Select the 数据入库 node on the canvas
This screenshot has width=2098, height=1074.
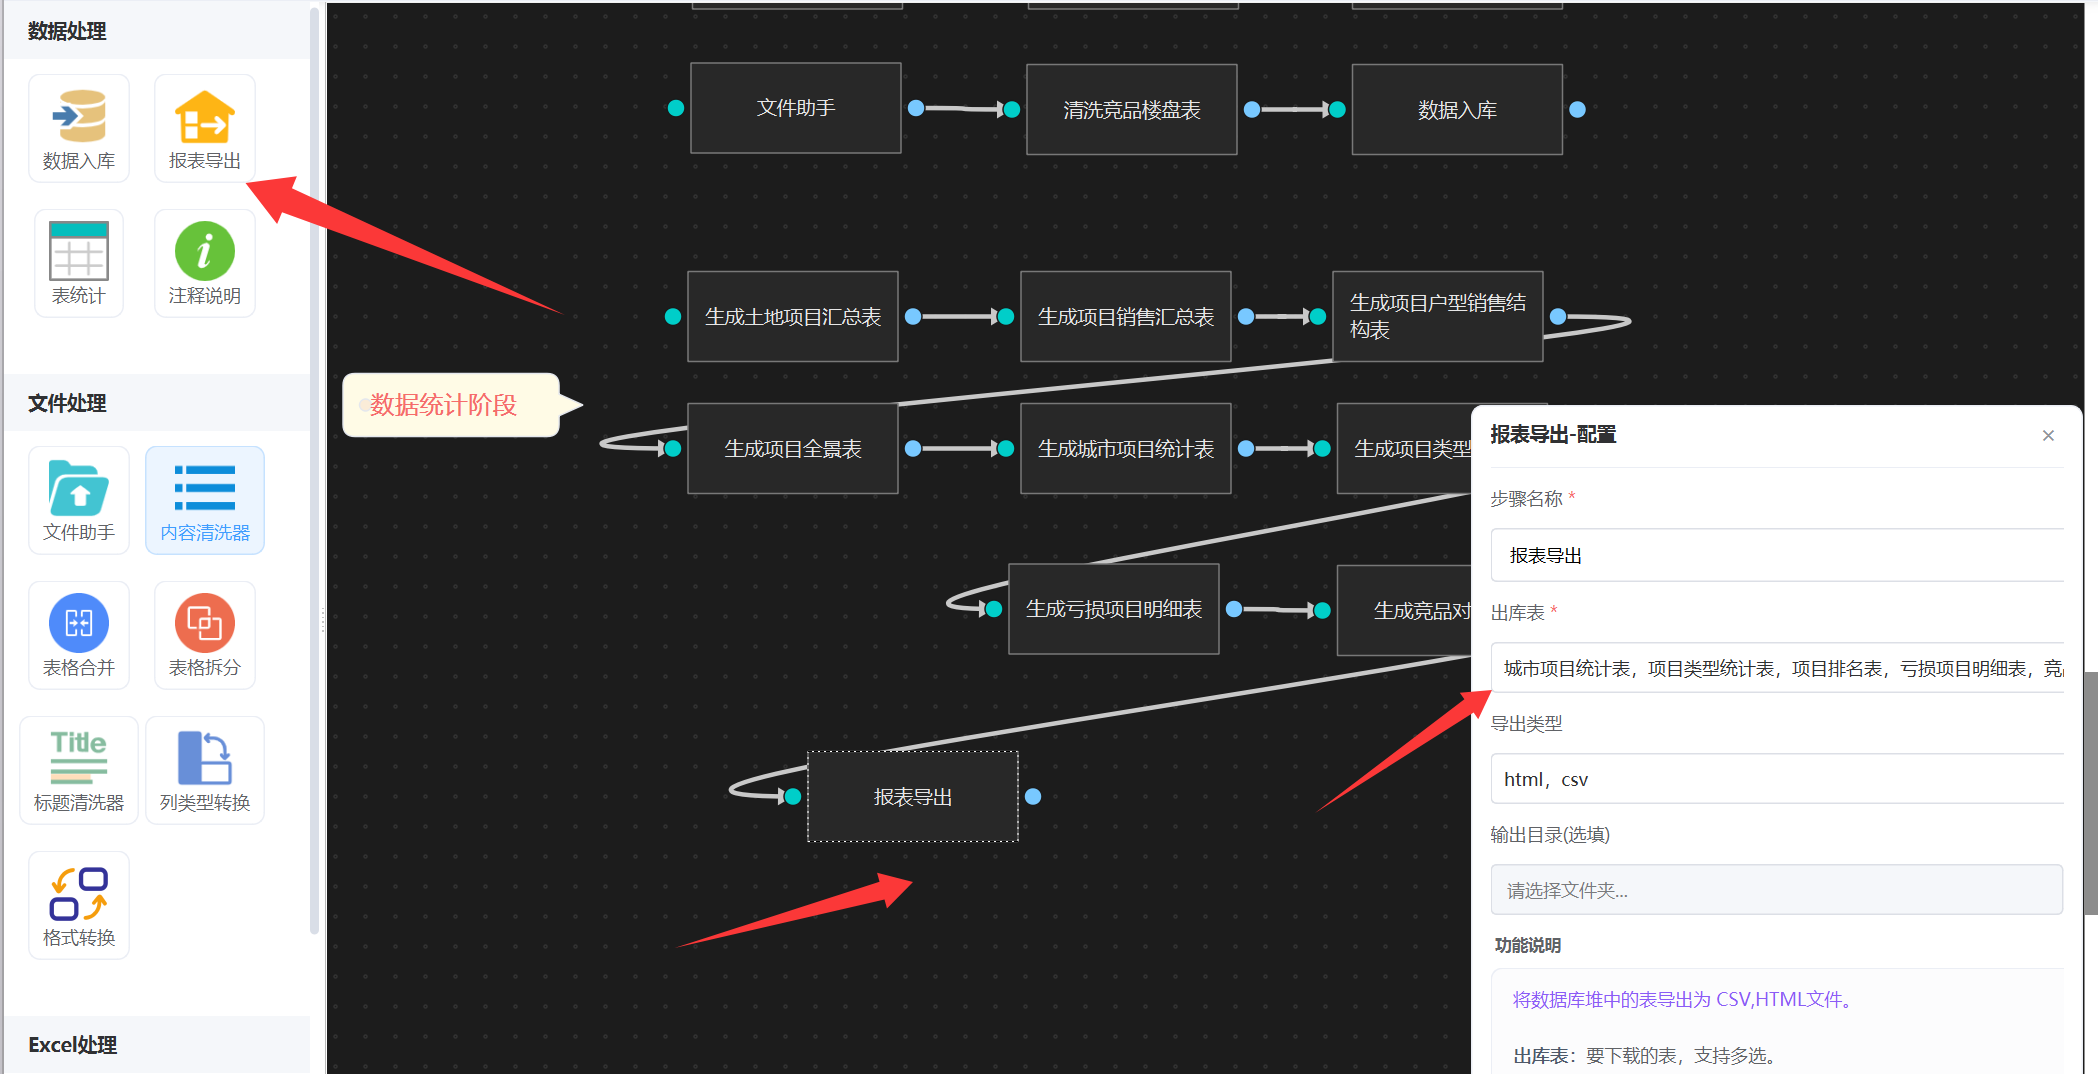1457,110
